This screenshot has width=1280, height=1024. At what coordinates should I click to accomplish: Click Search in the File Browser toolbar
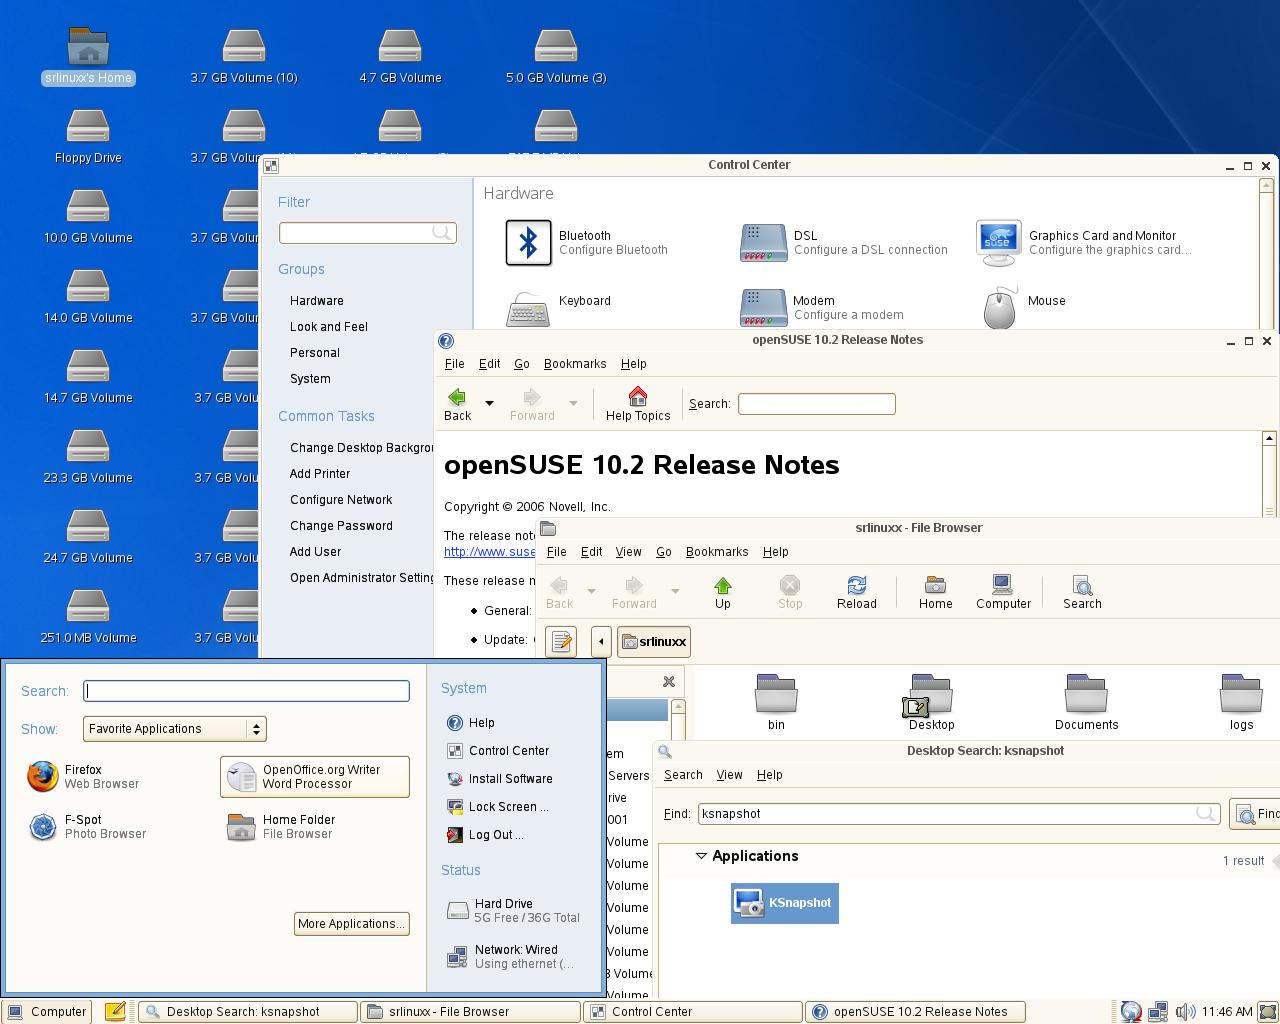point(1082,592)
